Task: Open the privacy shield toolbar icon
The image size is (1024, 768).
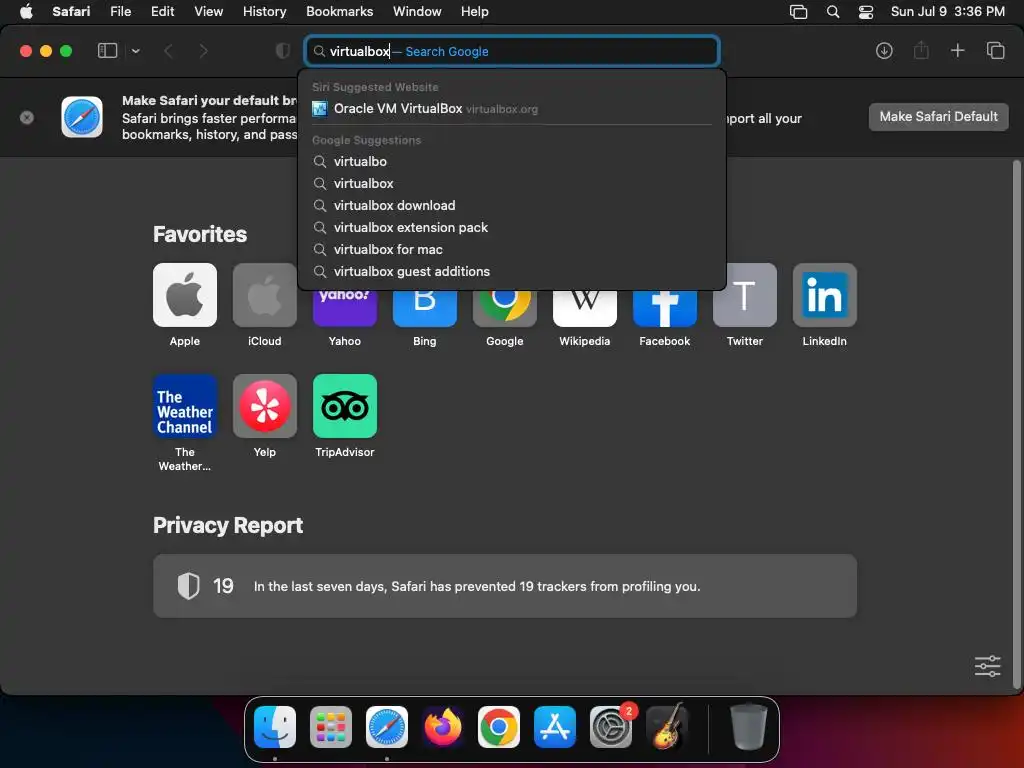Action: [x=283, y=51]
